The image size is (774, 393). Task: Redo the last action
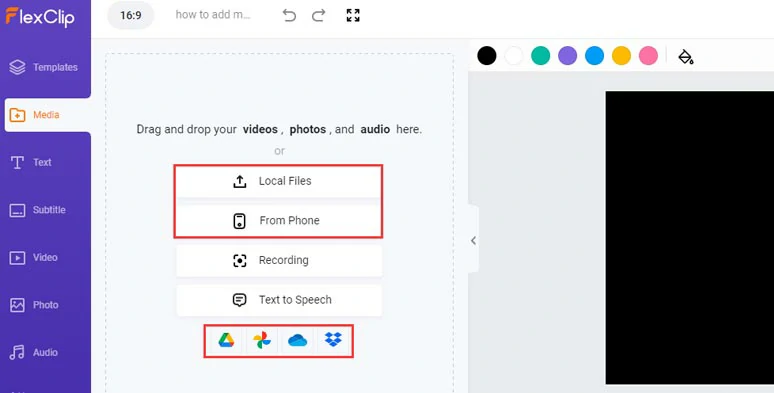click(318, 15)
